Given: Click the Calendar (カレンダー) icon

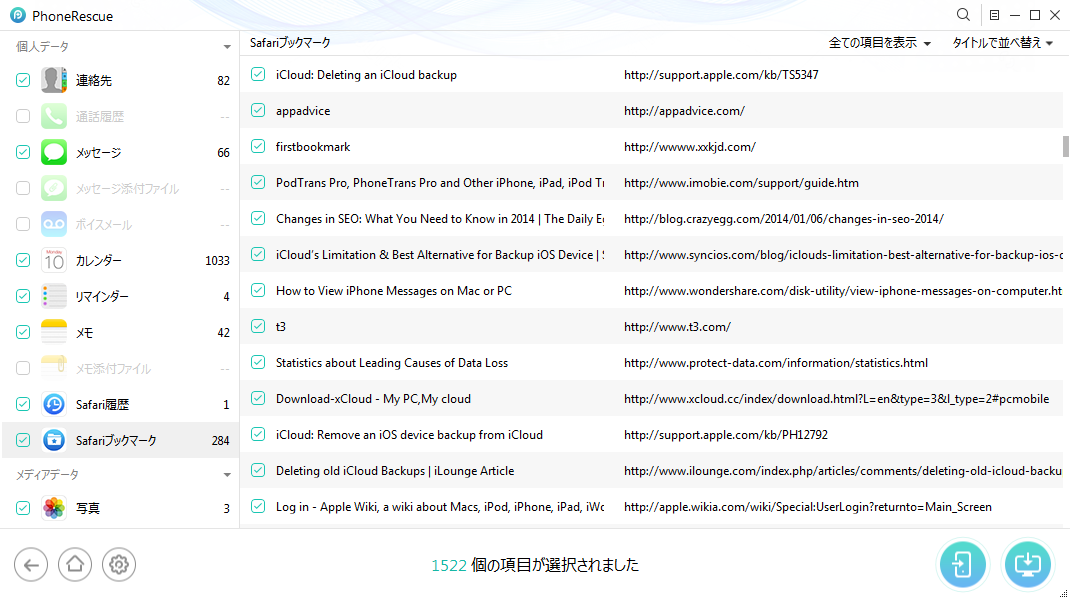Looking at the screenshot, I should click(x=54, y=260).
